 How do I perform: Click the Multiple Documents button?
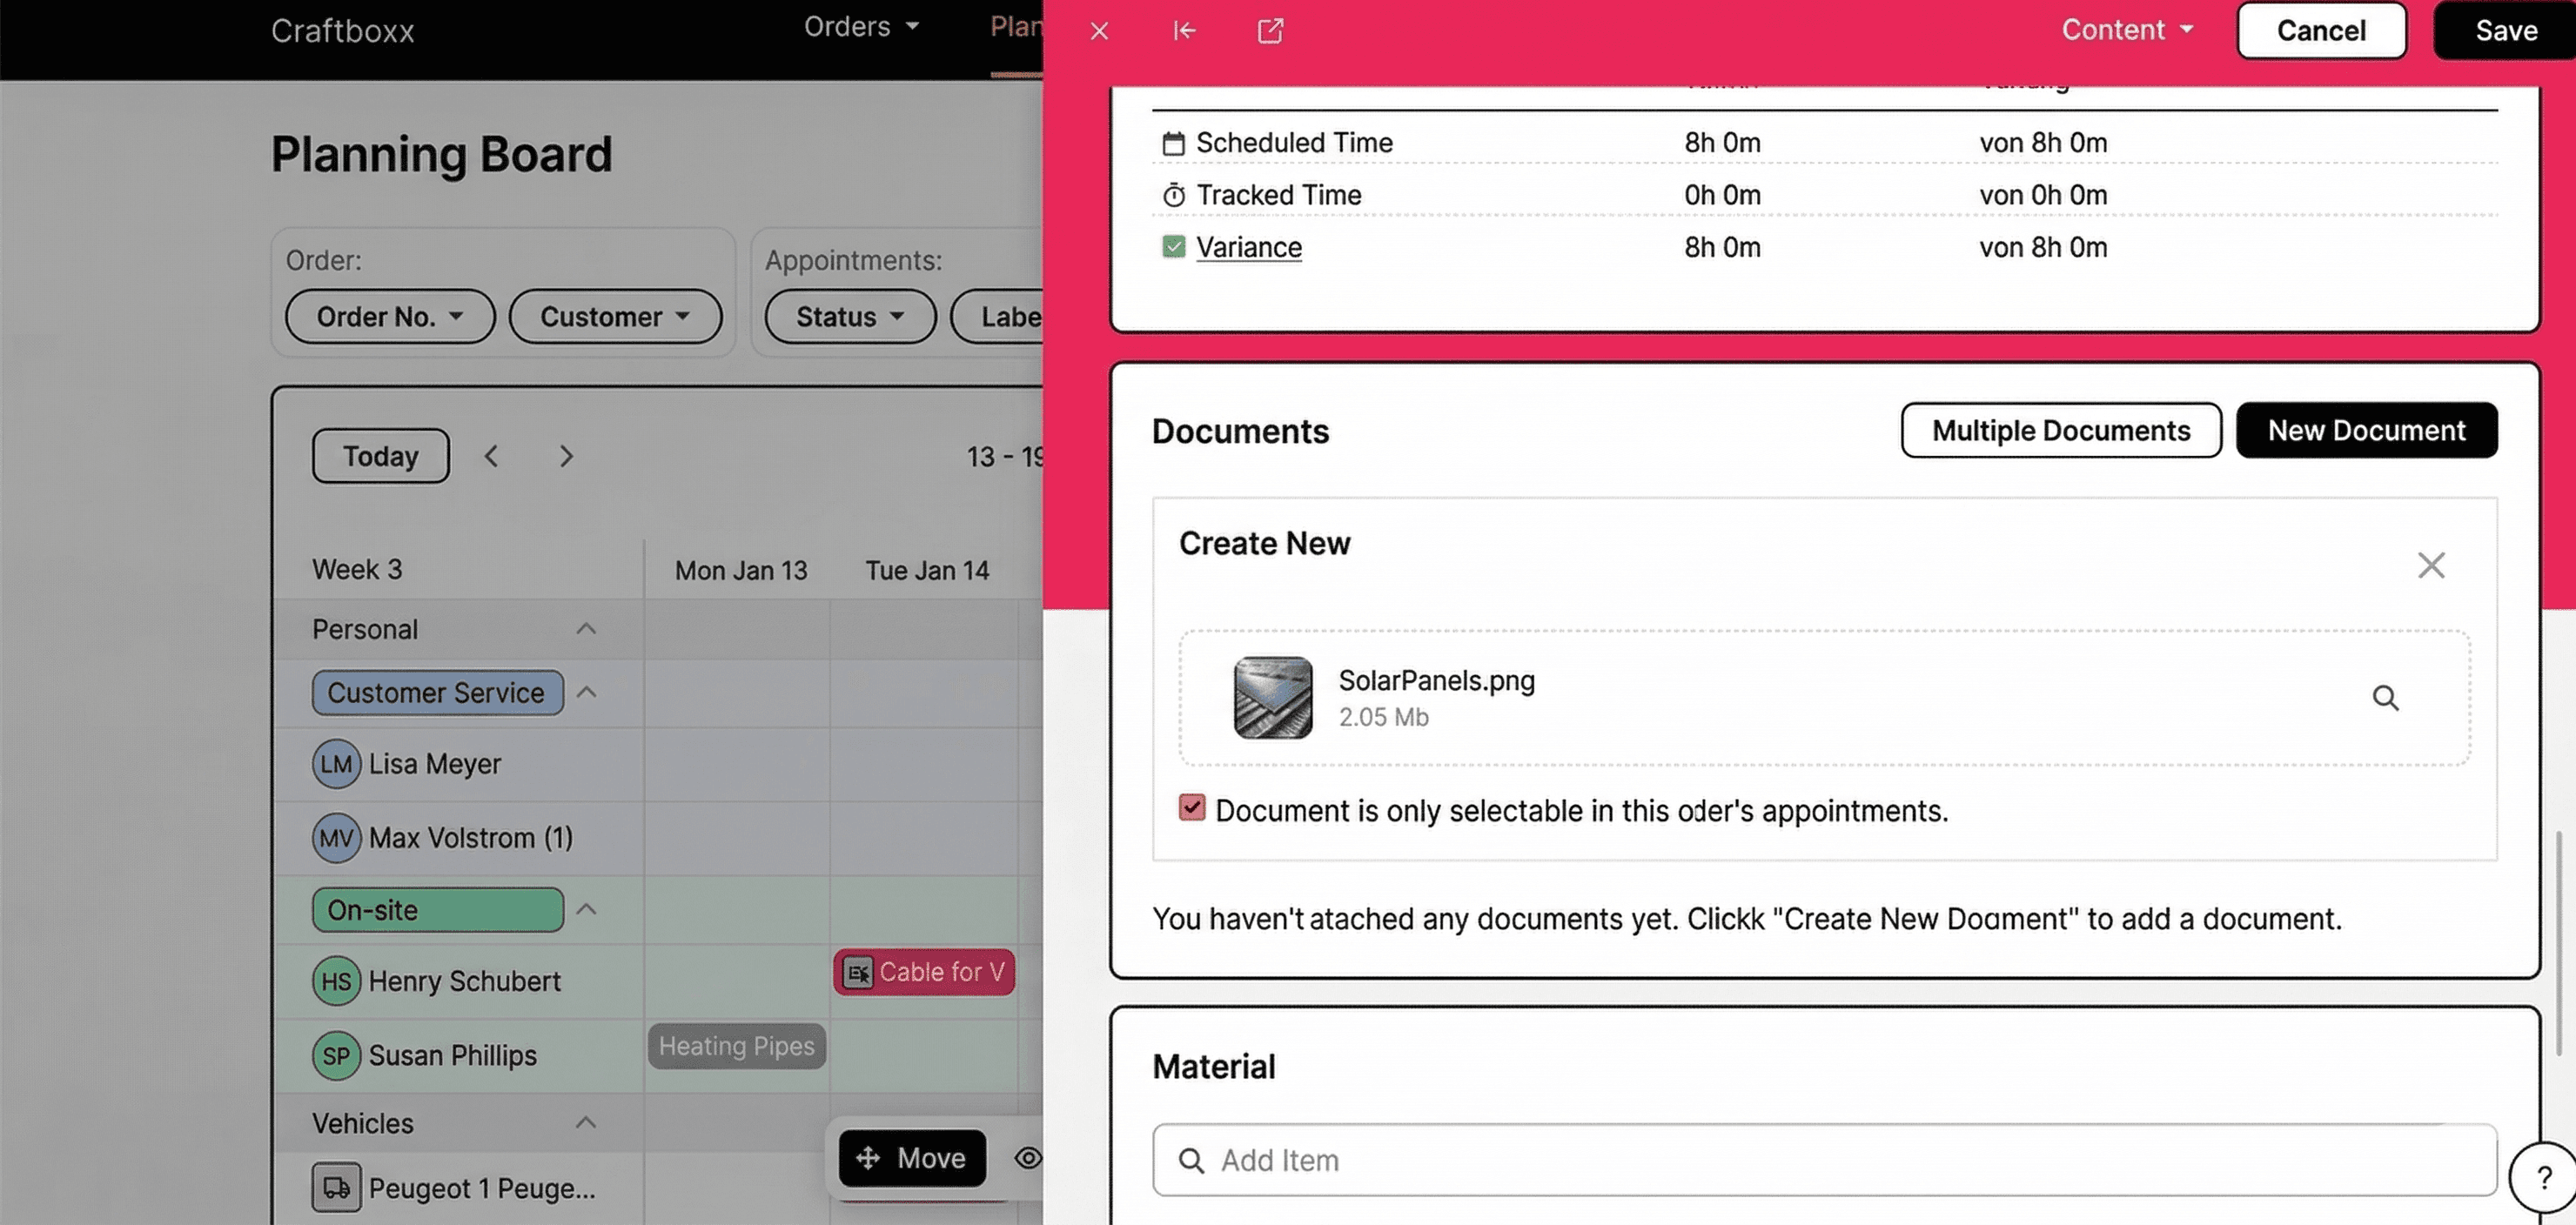(x=2060, y=430)
